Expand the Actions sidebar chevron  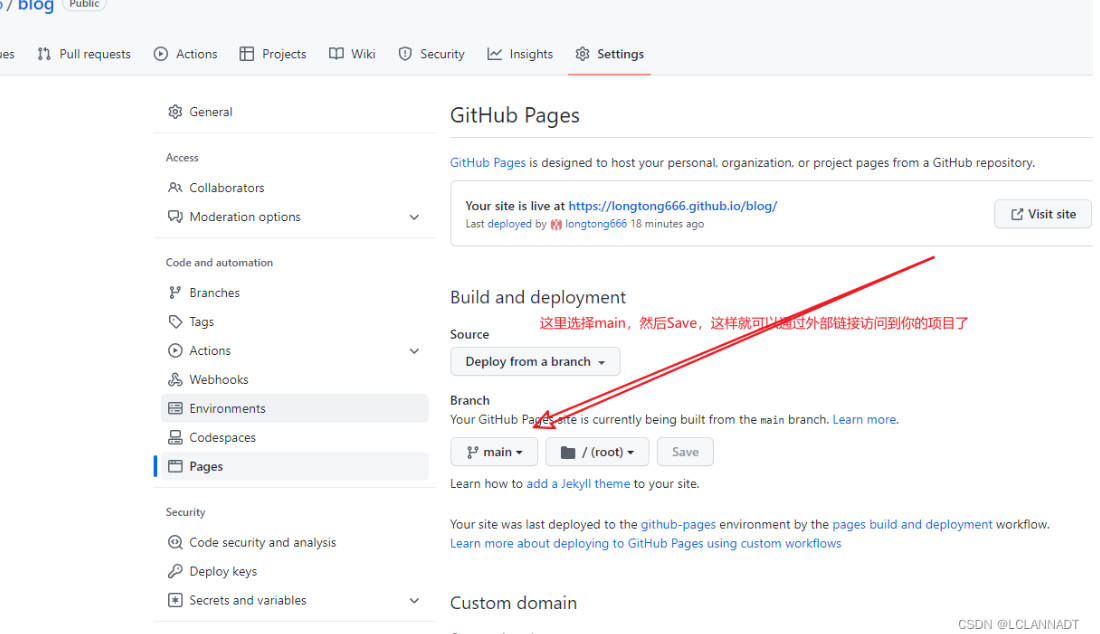pyautogui.click(x=414, y=351)
